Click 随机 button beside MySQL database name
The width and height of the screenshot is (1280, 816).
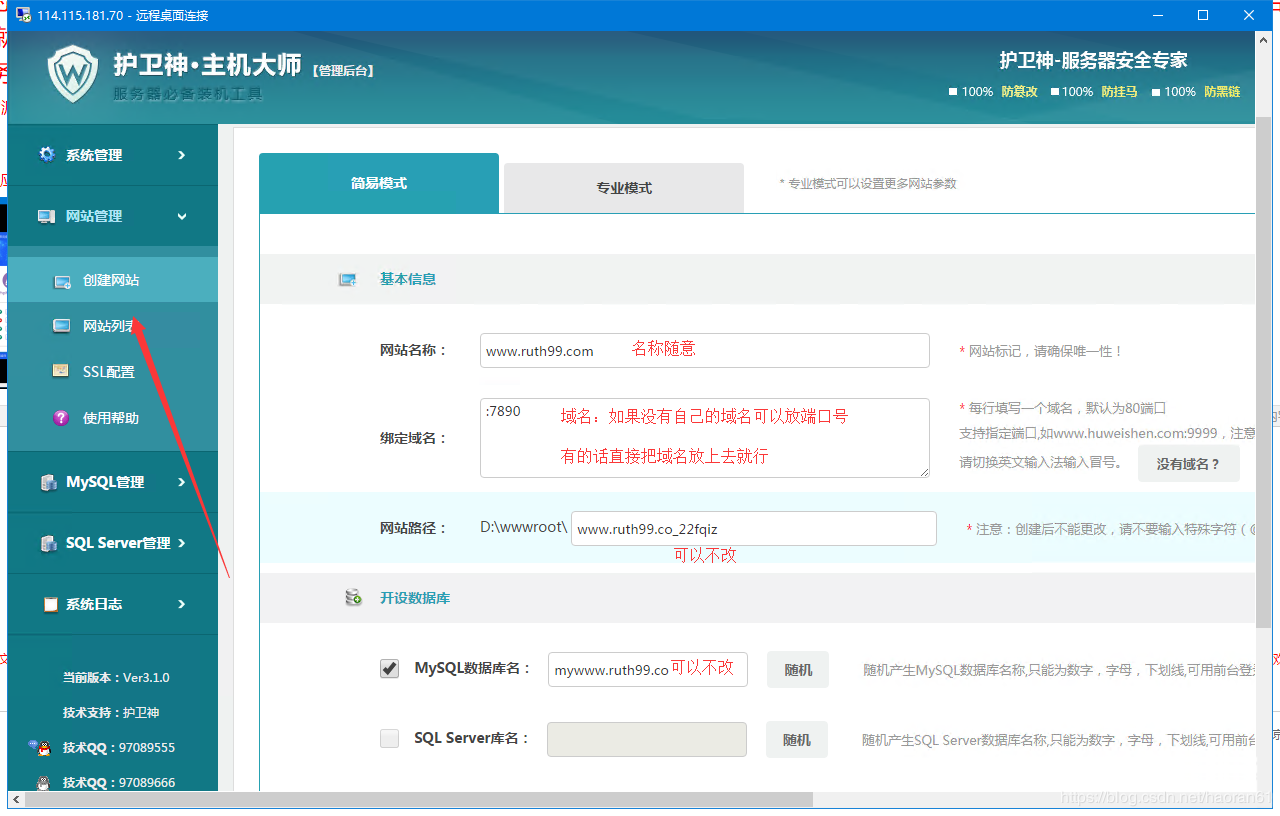(798, 670)
